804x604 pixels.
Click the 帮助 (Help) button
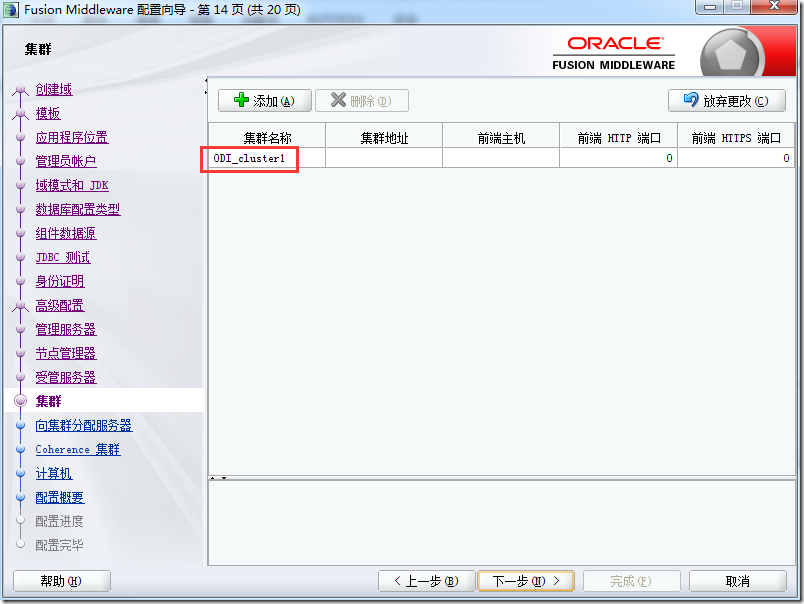pos(62,581)
